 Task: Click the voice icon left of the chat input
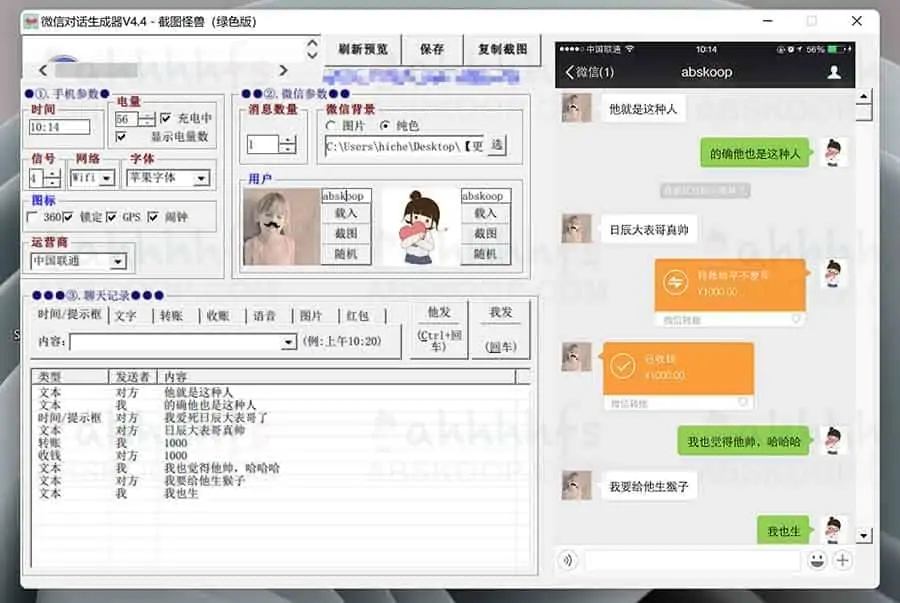(x=568, y=560)
